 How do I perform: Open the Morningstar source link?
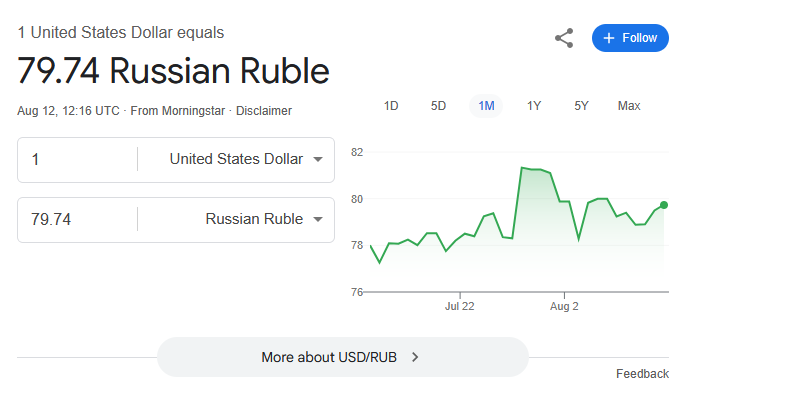pos(178,111)
